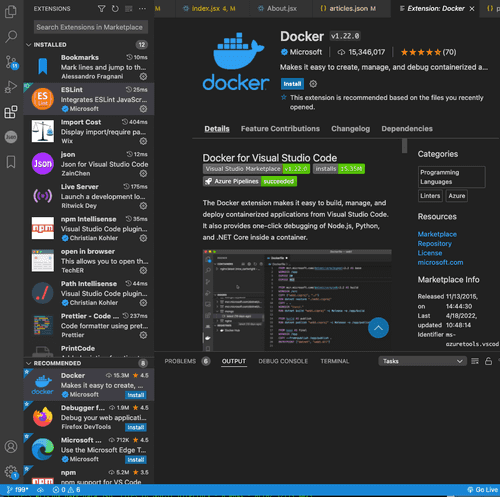This screenshot has height=497, width=500.
Task: Open Docker extension page manage gear
Action: tap(313, 84)
